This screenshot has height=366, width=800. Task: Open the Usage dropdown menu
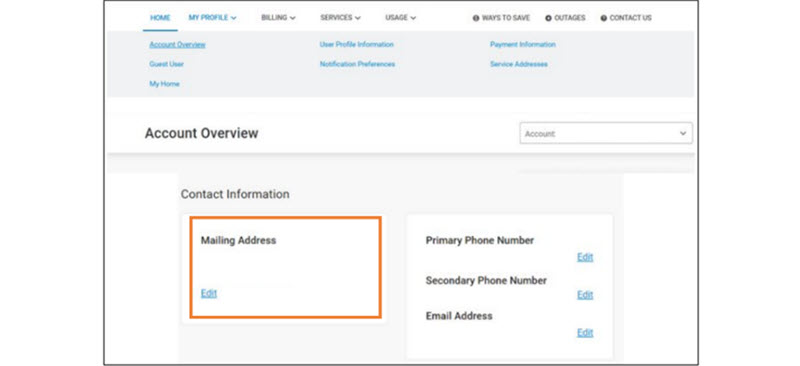click(401, 18)
